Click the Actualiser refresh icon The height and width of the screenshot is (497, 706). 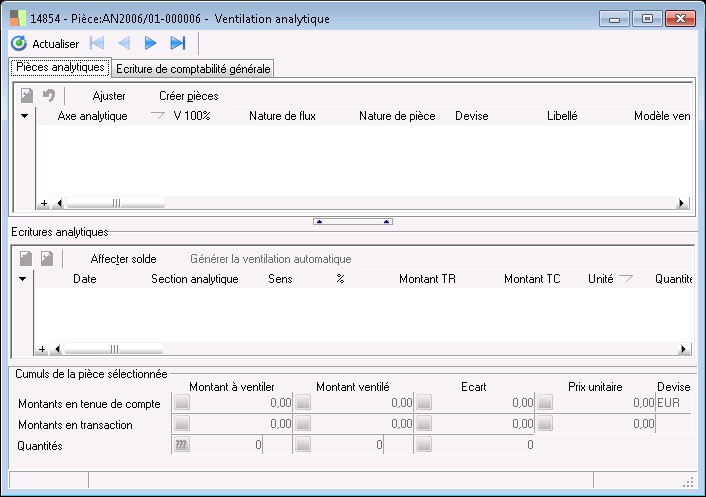click(x=19, y=43)
